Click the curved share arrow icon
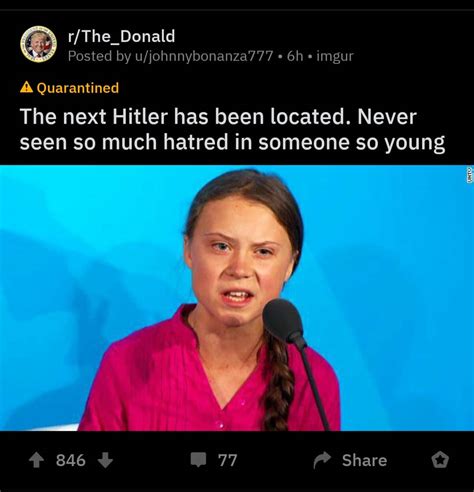The image size is (474, 492). (322, 460)
